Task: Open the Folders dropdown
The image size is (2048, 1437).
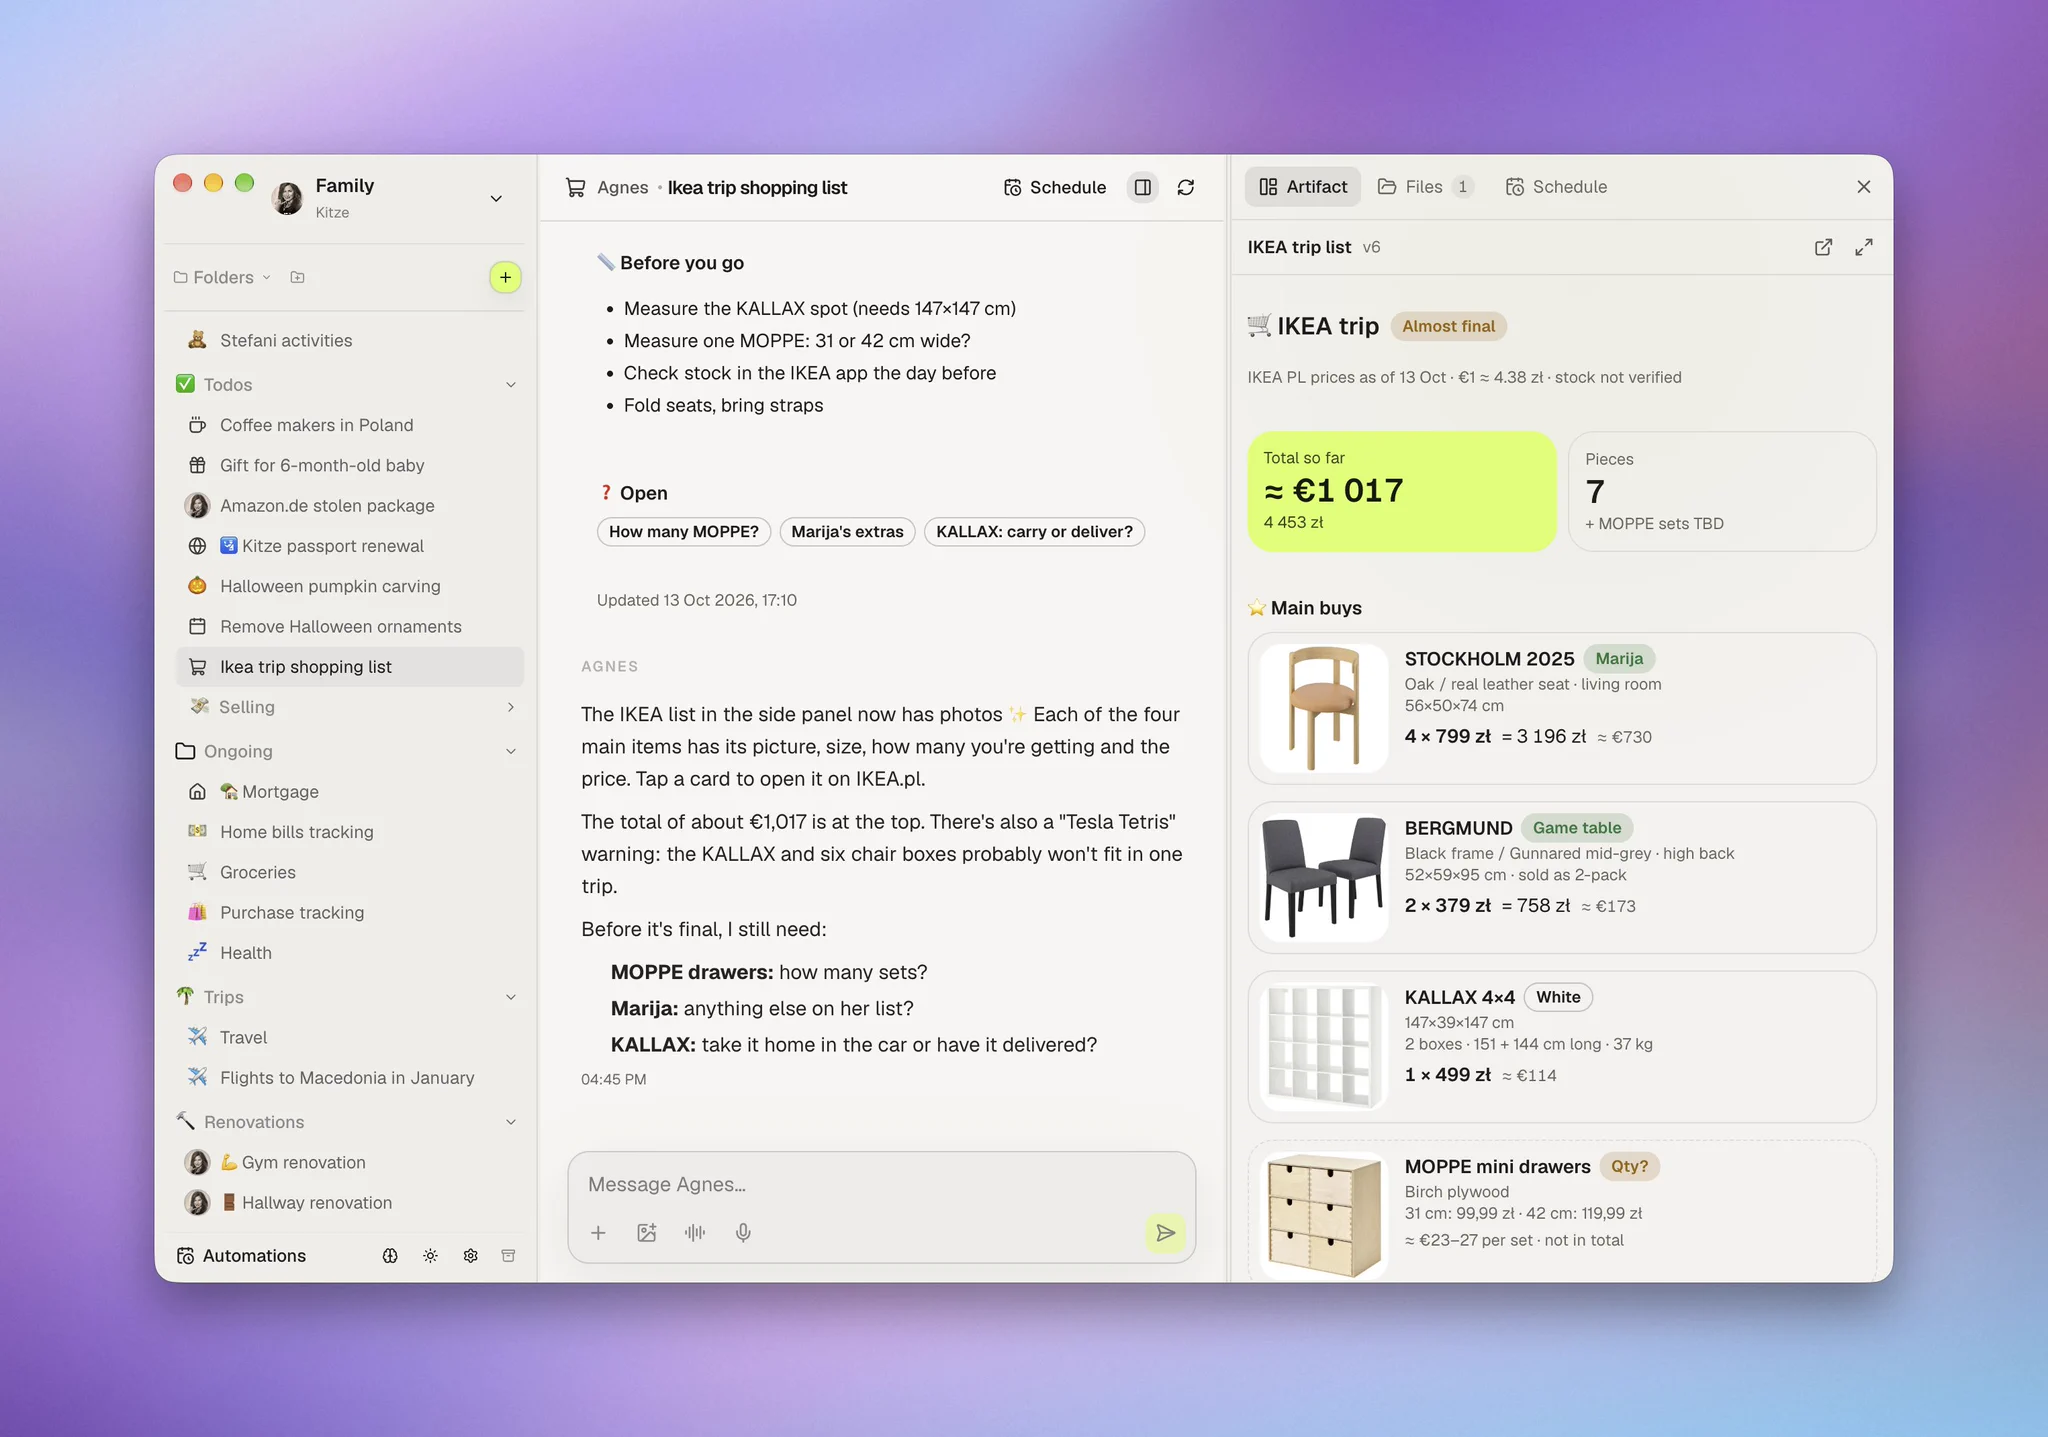Action: pyautogui.click(x=222, y=277)
